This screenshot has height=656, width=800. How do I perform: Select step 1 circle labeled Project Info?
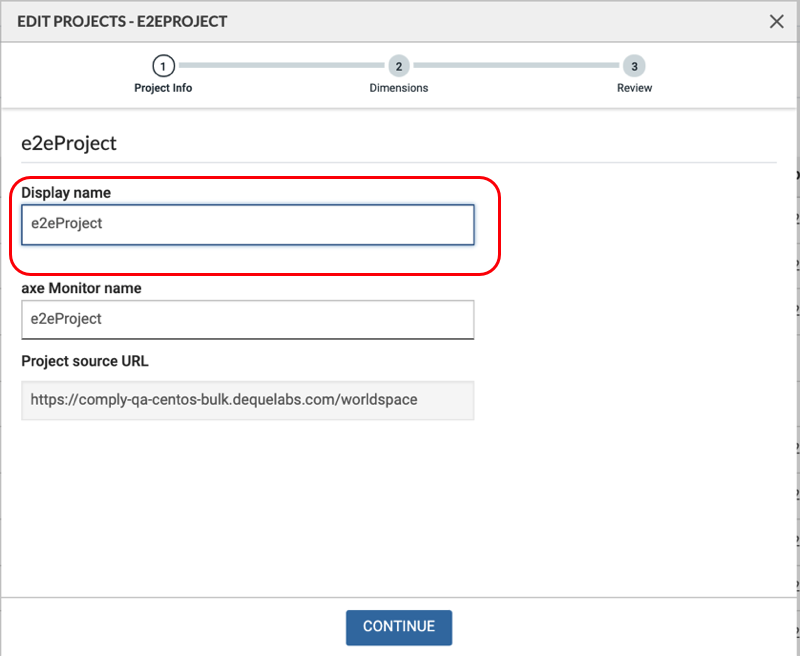click(163, 65)
